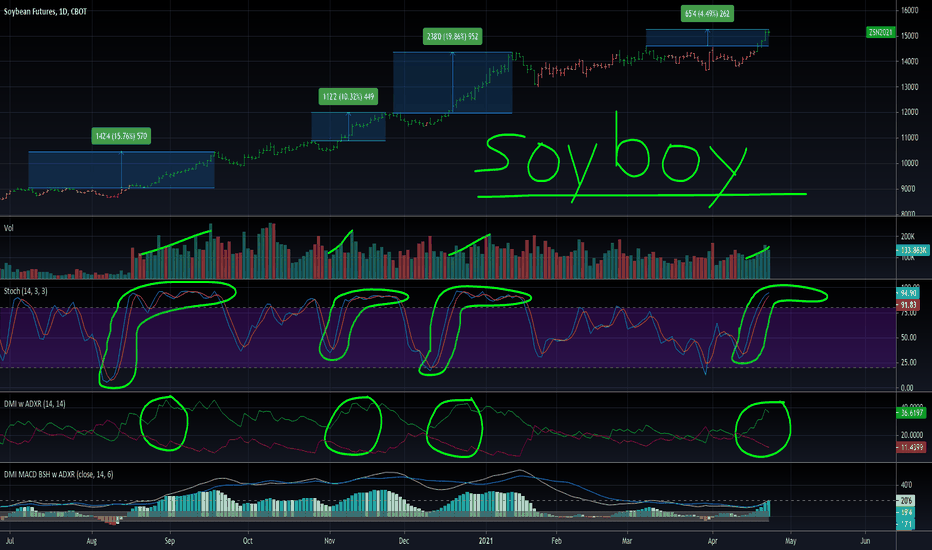Click the green ZSN2021 price tag
The width and height of the screenshot is (932, 550).
tap(881, 32)
